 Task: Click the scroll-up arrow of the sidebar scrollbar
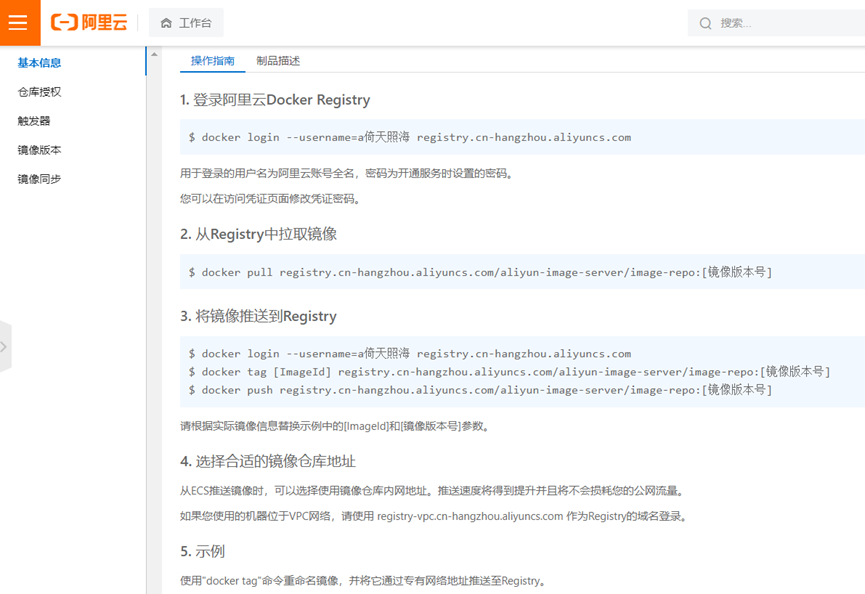(154, 55)
